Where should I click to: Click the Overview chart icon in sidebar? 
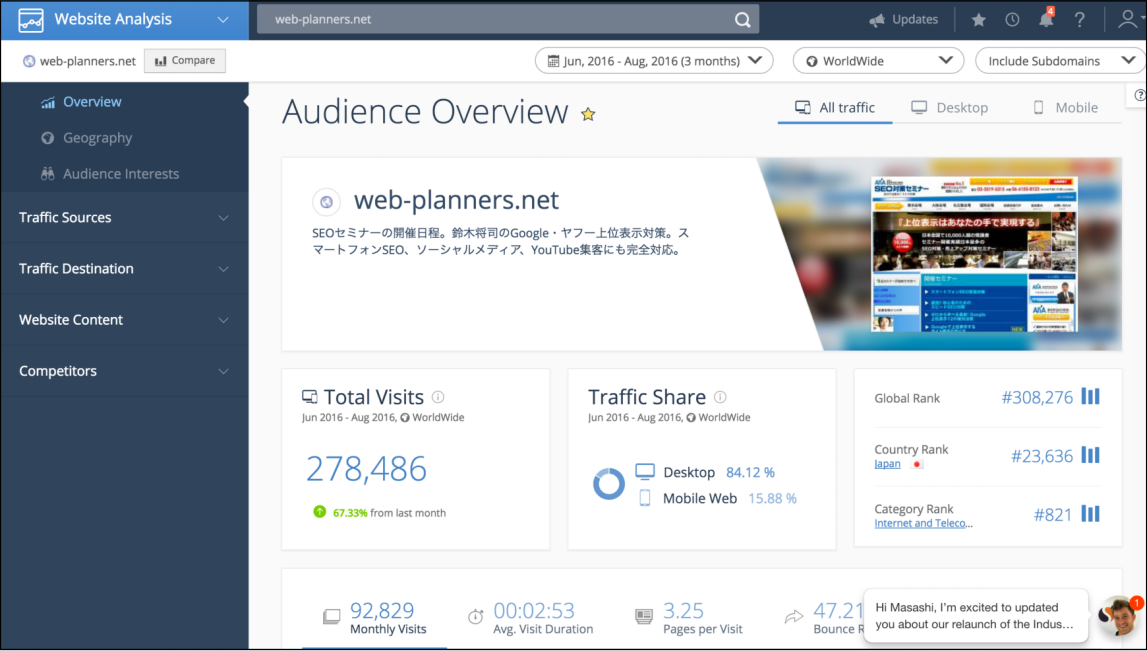(48, 102)
